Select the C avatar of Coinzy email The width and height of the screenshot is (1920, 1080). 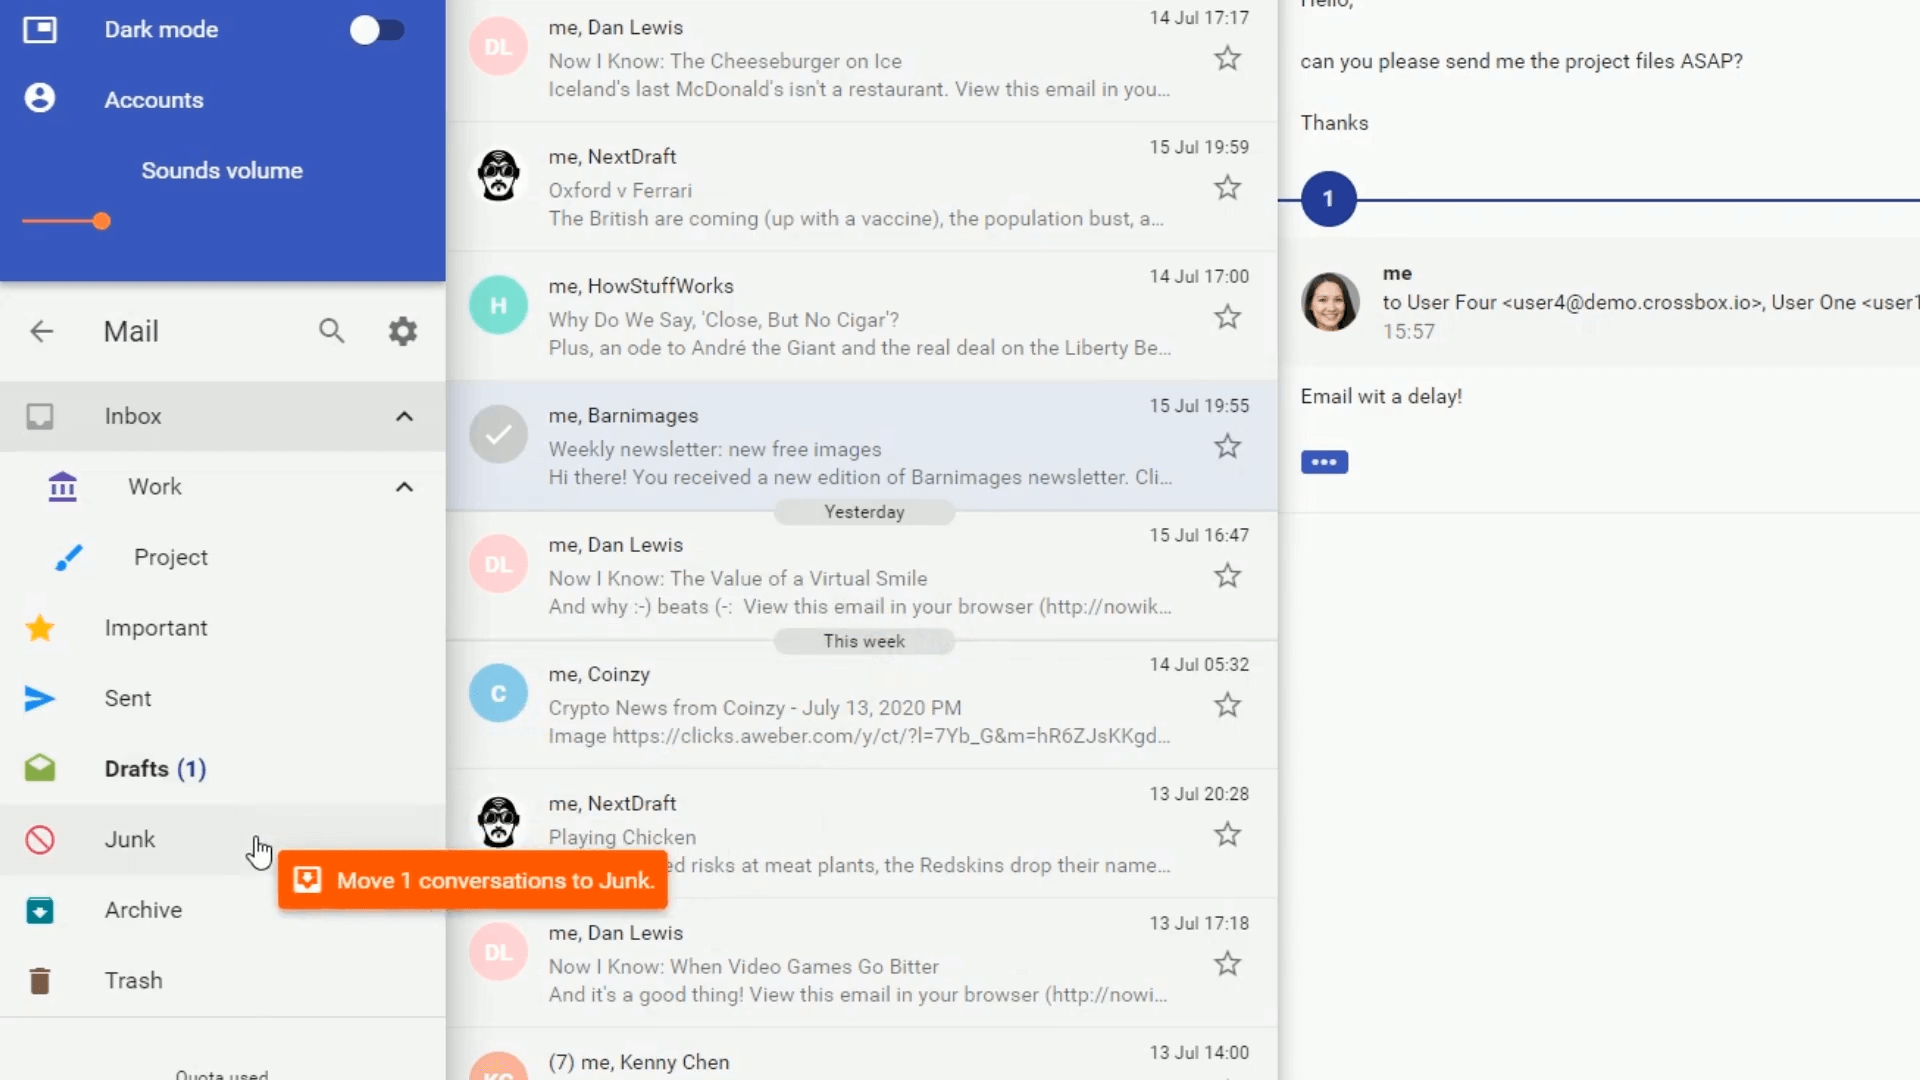click(x=499, y=693)
